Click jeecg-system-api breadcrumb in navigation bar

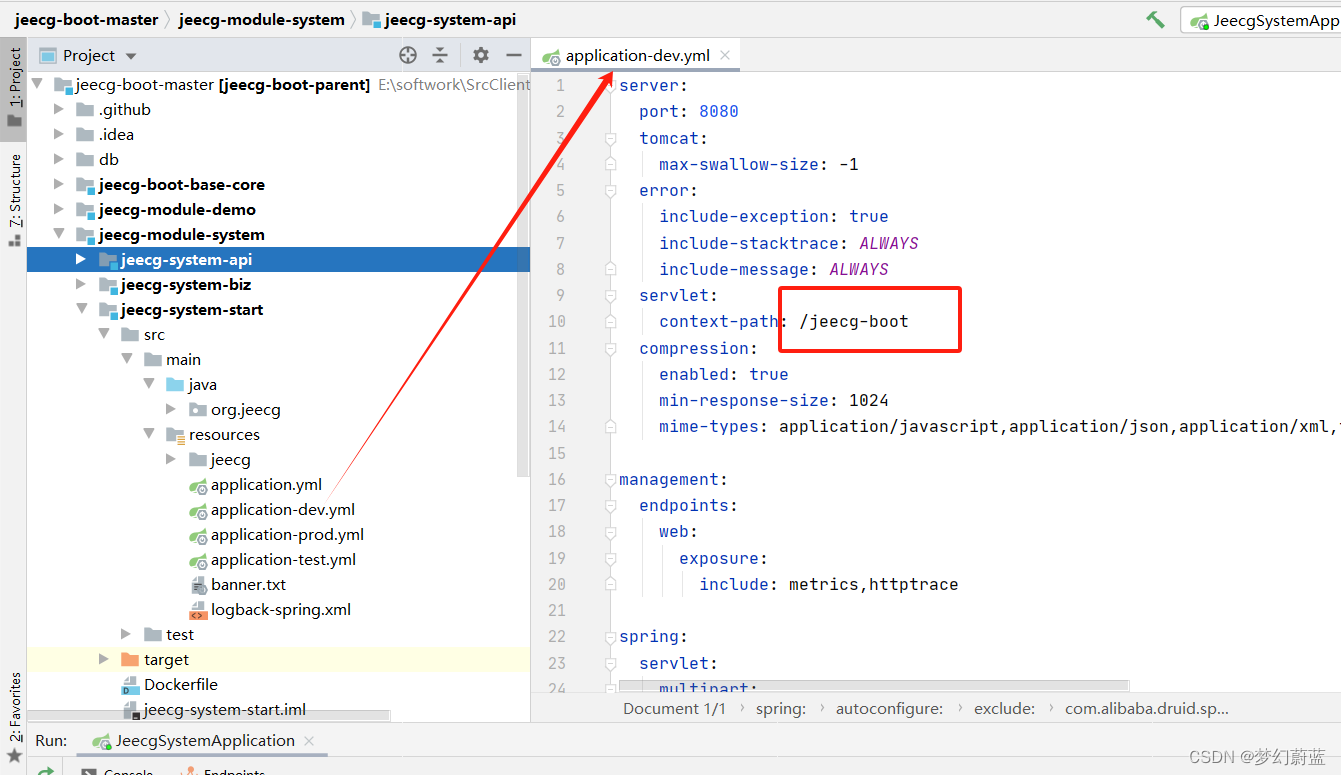click(440, 19)
